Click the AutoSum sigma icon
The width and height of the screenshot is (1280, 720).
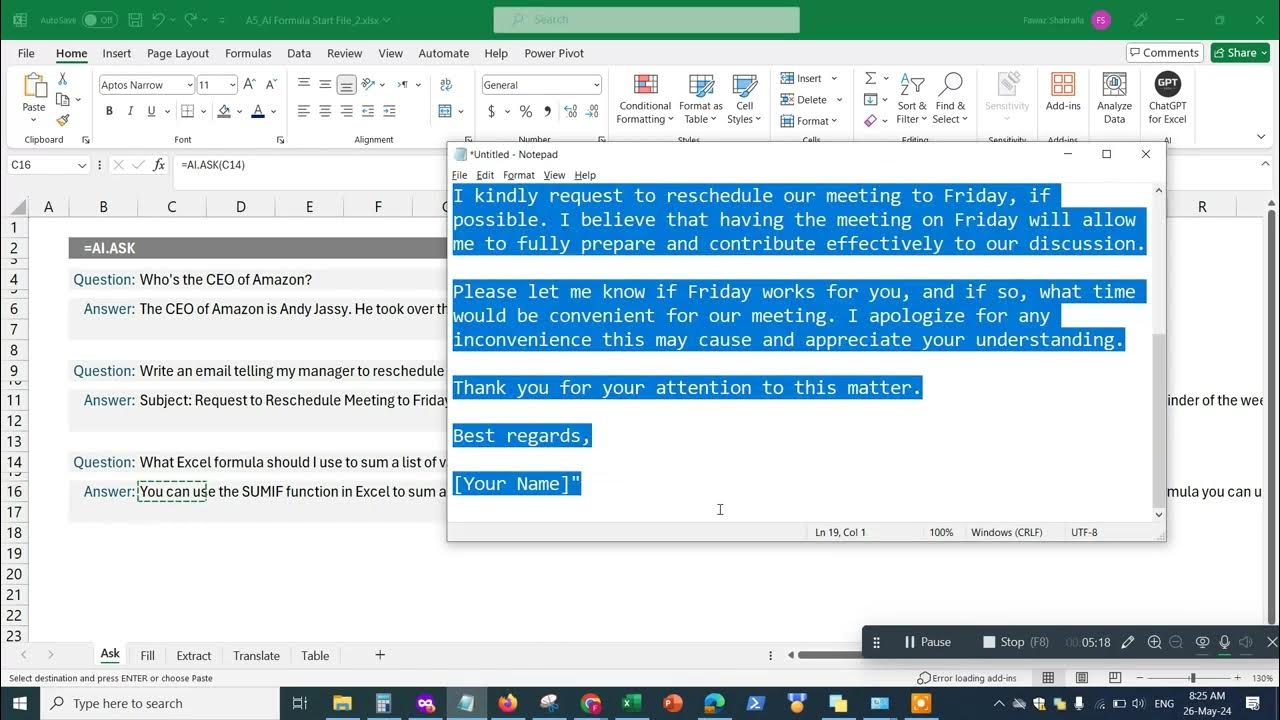click(869, 77)
